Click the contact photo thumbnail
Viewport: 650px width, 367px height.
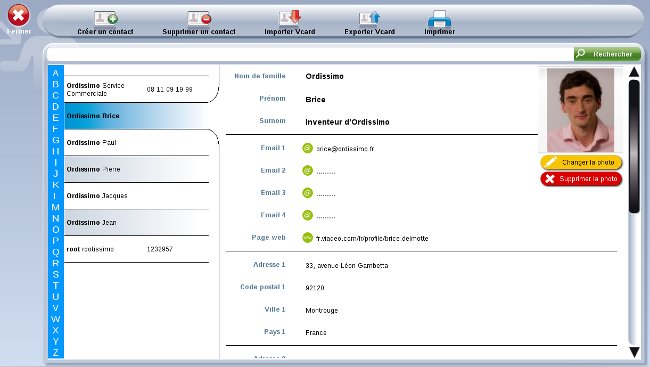[x=580, y=110]
